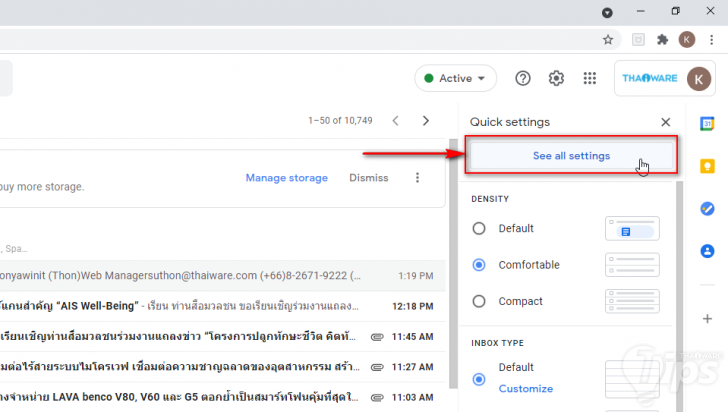
Task: Click the Quick settings panel scrollbar
Action: pyautogui.click(x=680, y=297)
